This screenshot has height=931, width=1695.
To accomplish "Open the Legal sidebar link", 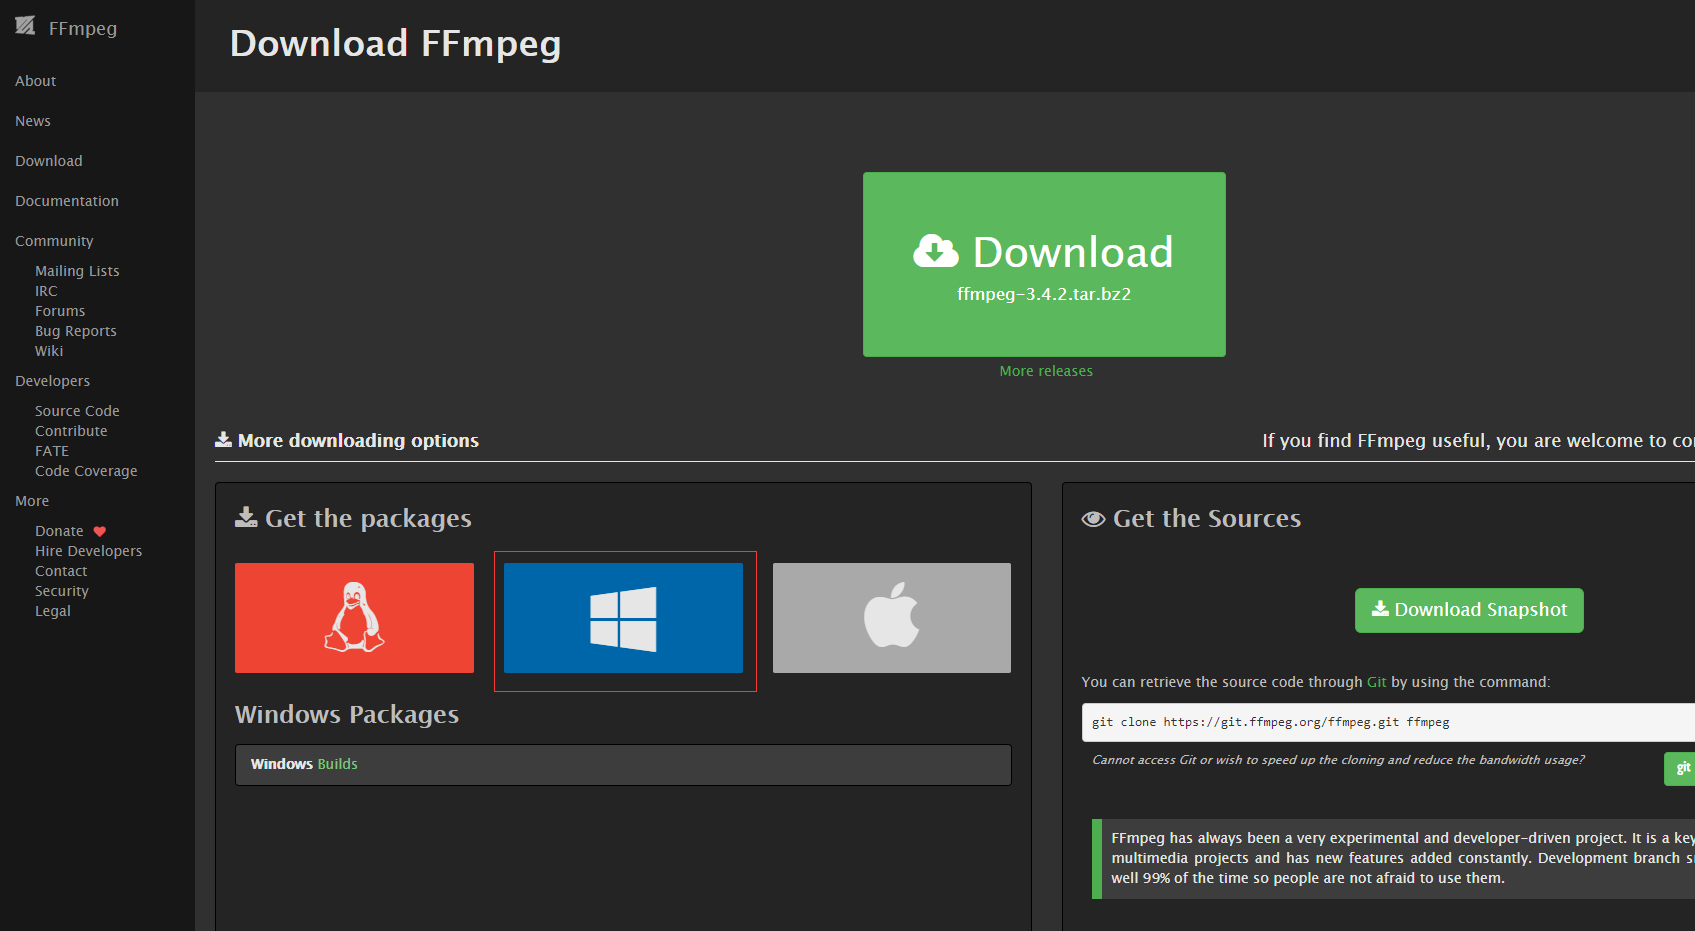I will 53,611.
